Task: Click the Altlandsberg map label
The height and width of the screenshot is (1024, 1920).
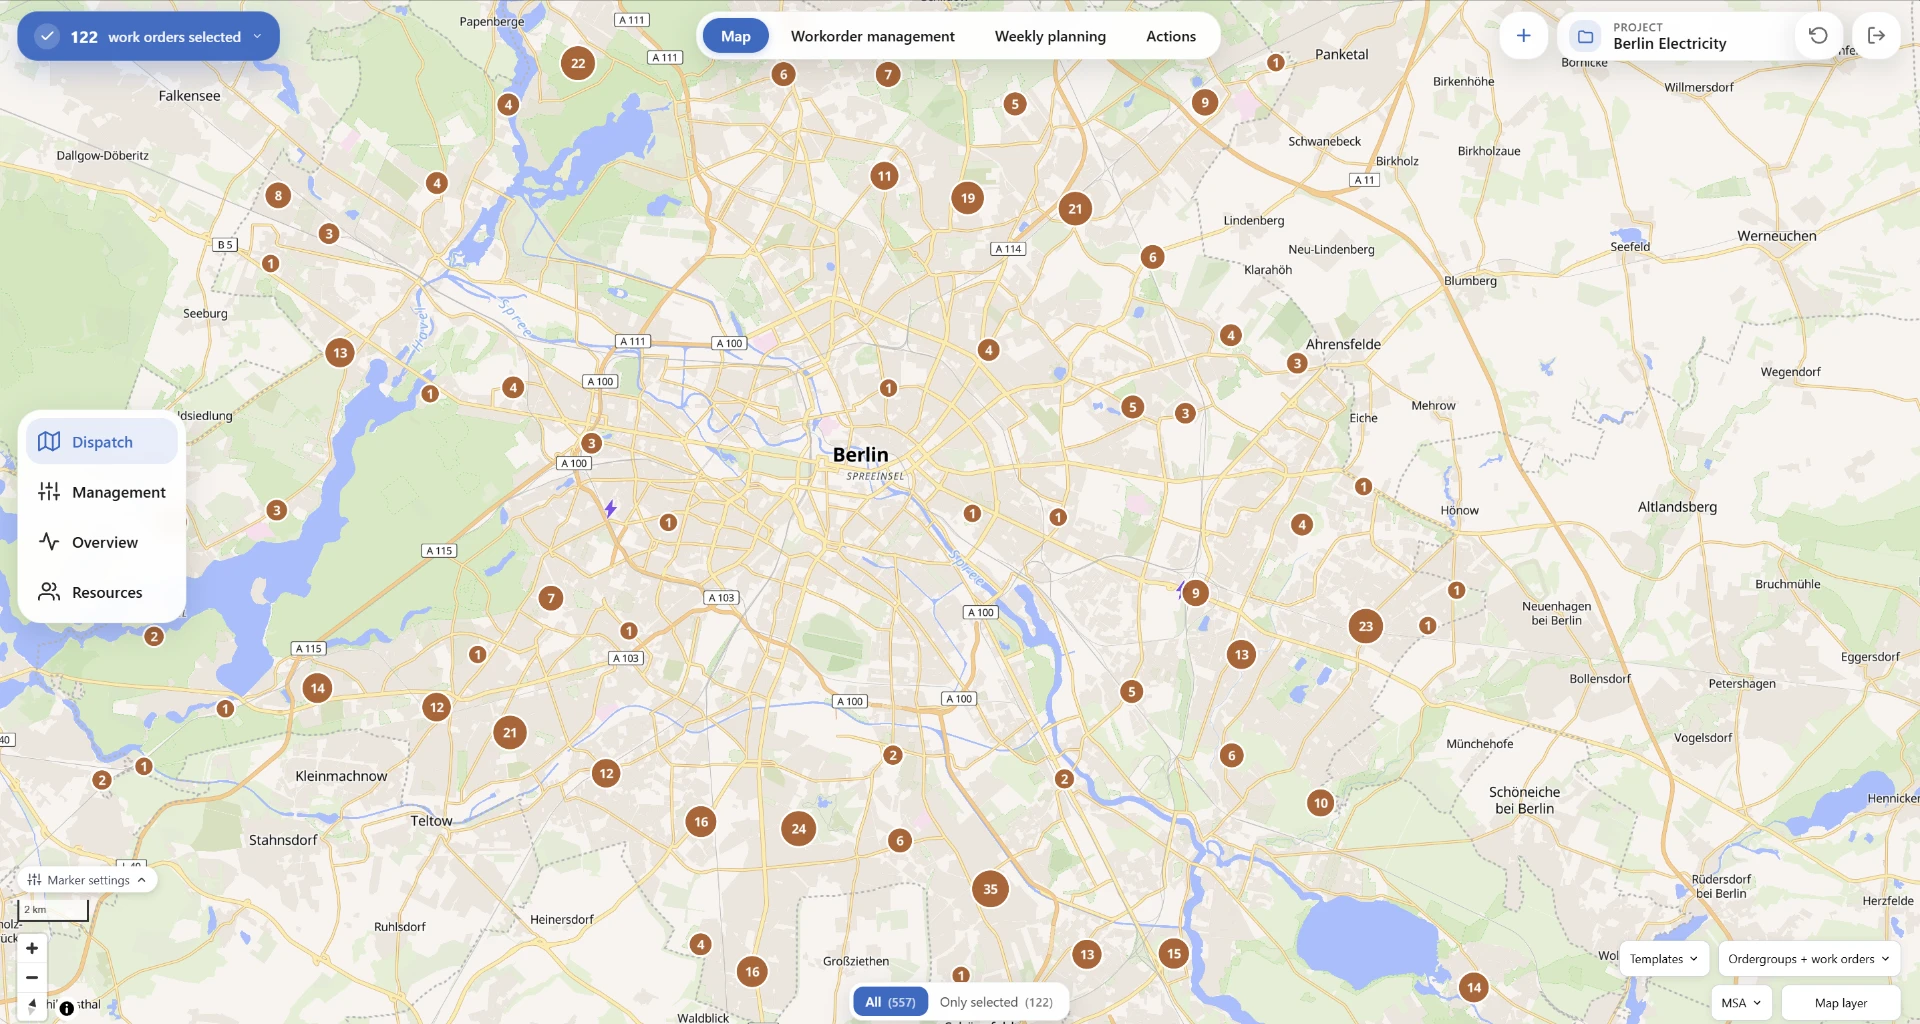Action: coord(1677,507)
